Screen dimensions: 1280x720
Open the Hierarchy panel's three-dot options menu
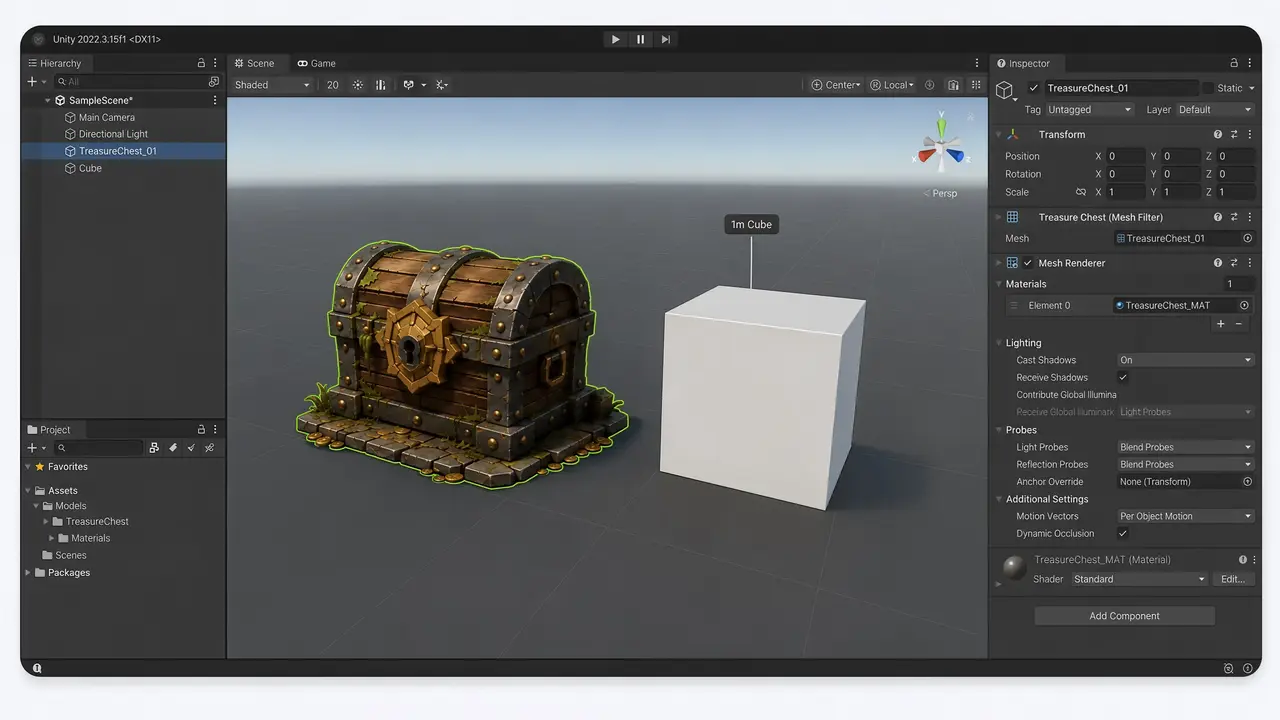click(x=216, y=63)
